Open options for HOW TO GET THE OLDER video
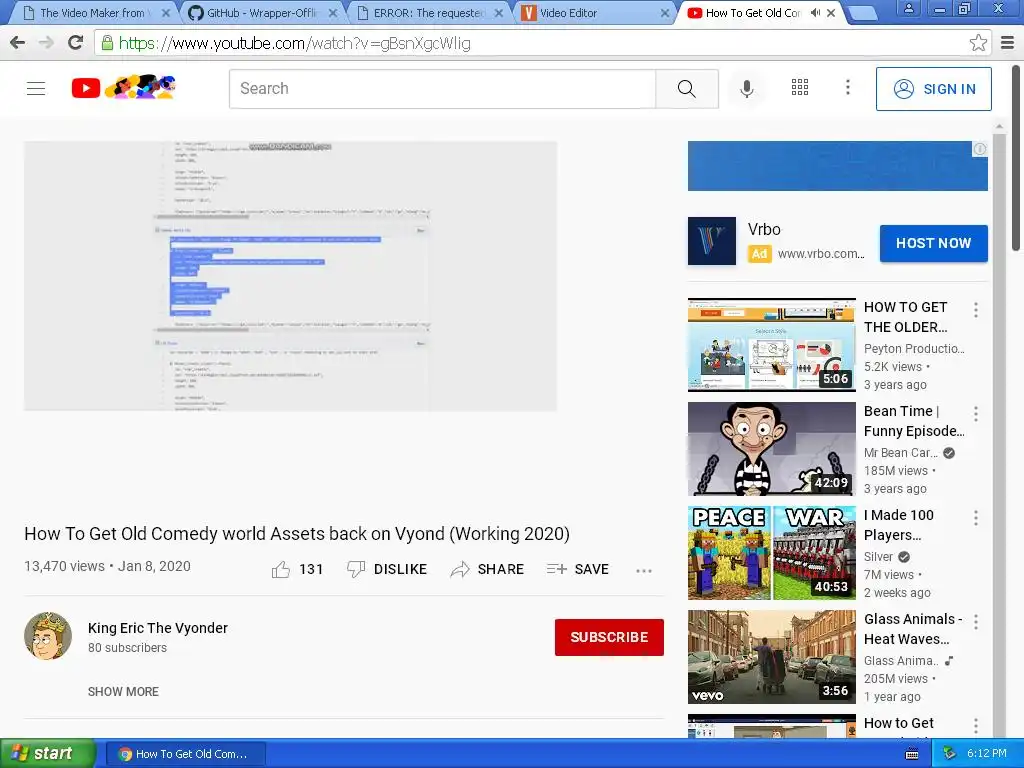Screen dimensions: 1024x768 pyautogui.click(x=976, y=310)
